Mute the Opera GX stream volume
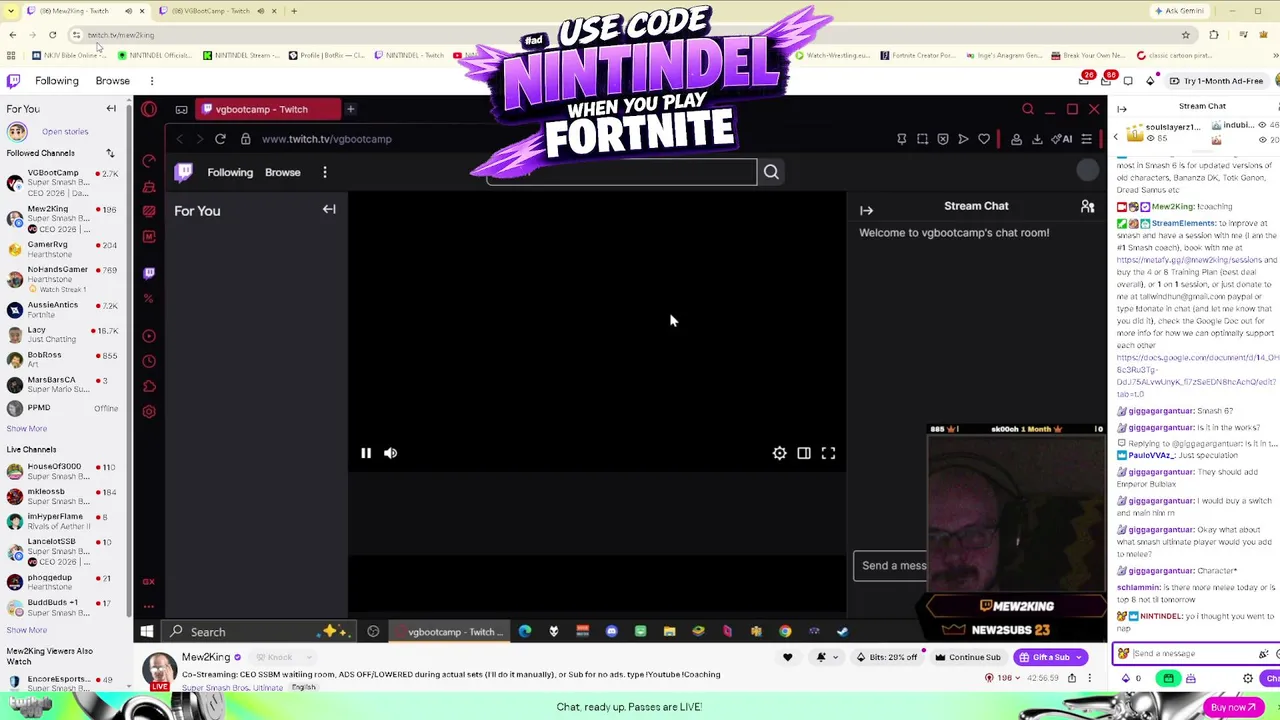This screenshot has width=1280, height=720. (391, 453)
